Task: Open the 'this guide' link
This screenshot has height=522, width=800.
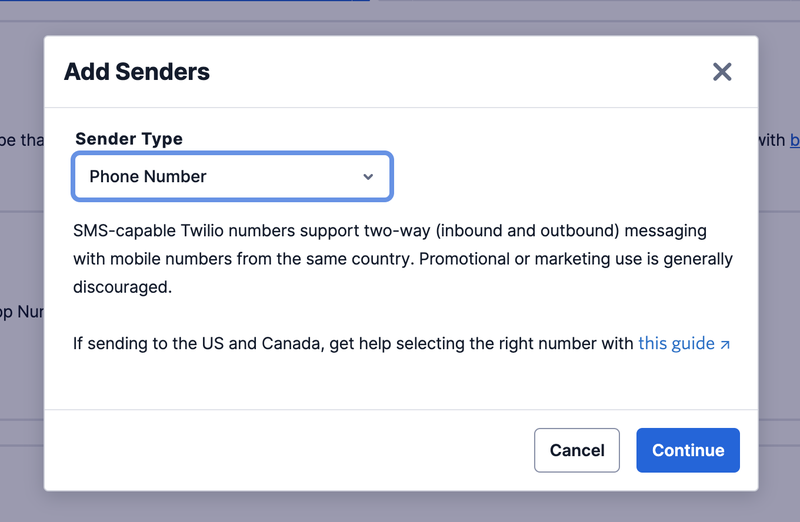Action: click(x=676, y=343)
